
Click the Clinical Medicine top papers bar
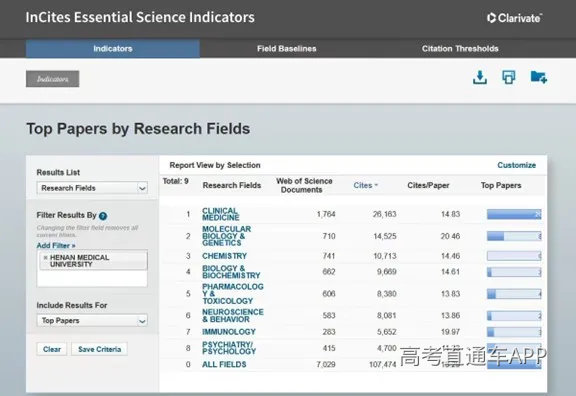[x=514, y=214]
